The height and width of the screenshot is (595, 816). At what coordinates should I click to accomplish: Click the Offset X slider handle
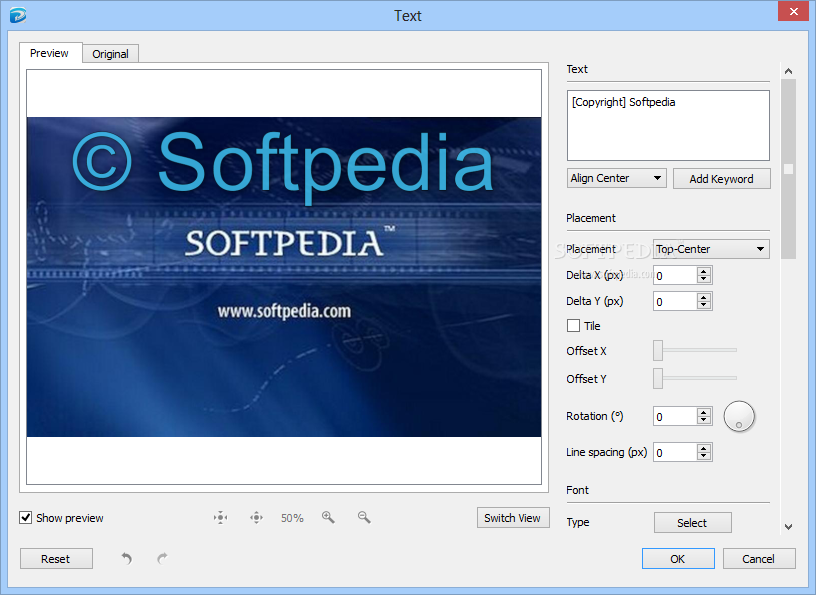pos(658,350)
